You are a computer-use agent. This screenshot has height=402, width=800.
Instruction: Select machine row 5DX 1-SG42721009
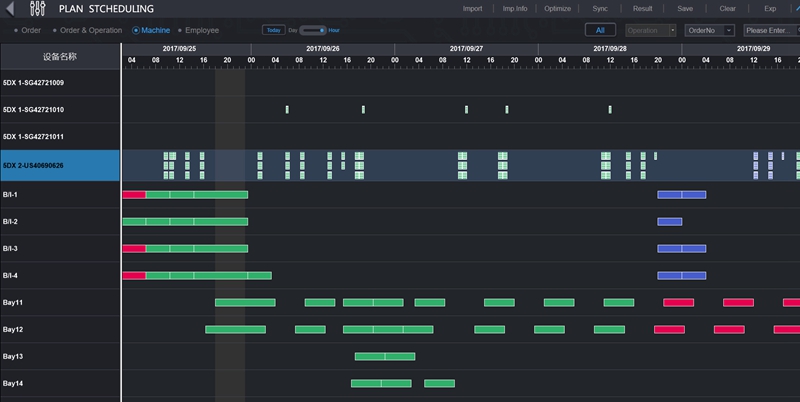pos(60,83)
